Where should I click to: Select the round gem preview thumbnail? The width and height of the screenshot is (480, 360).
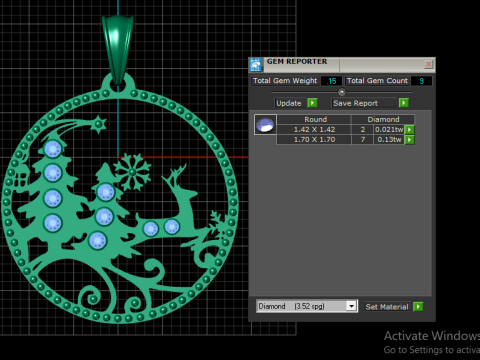[265, 124]
